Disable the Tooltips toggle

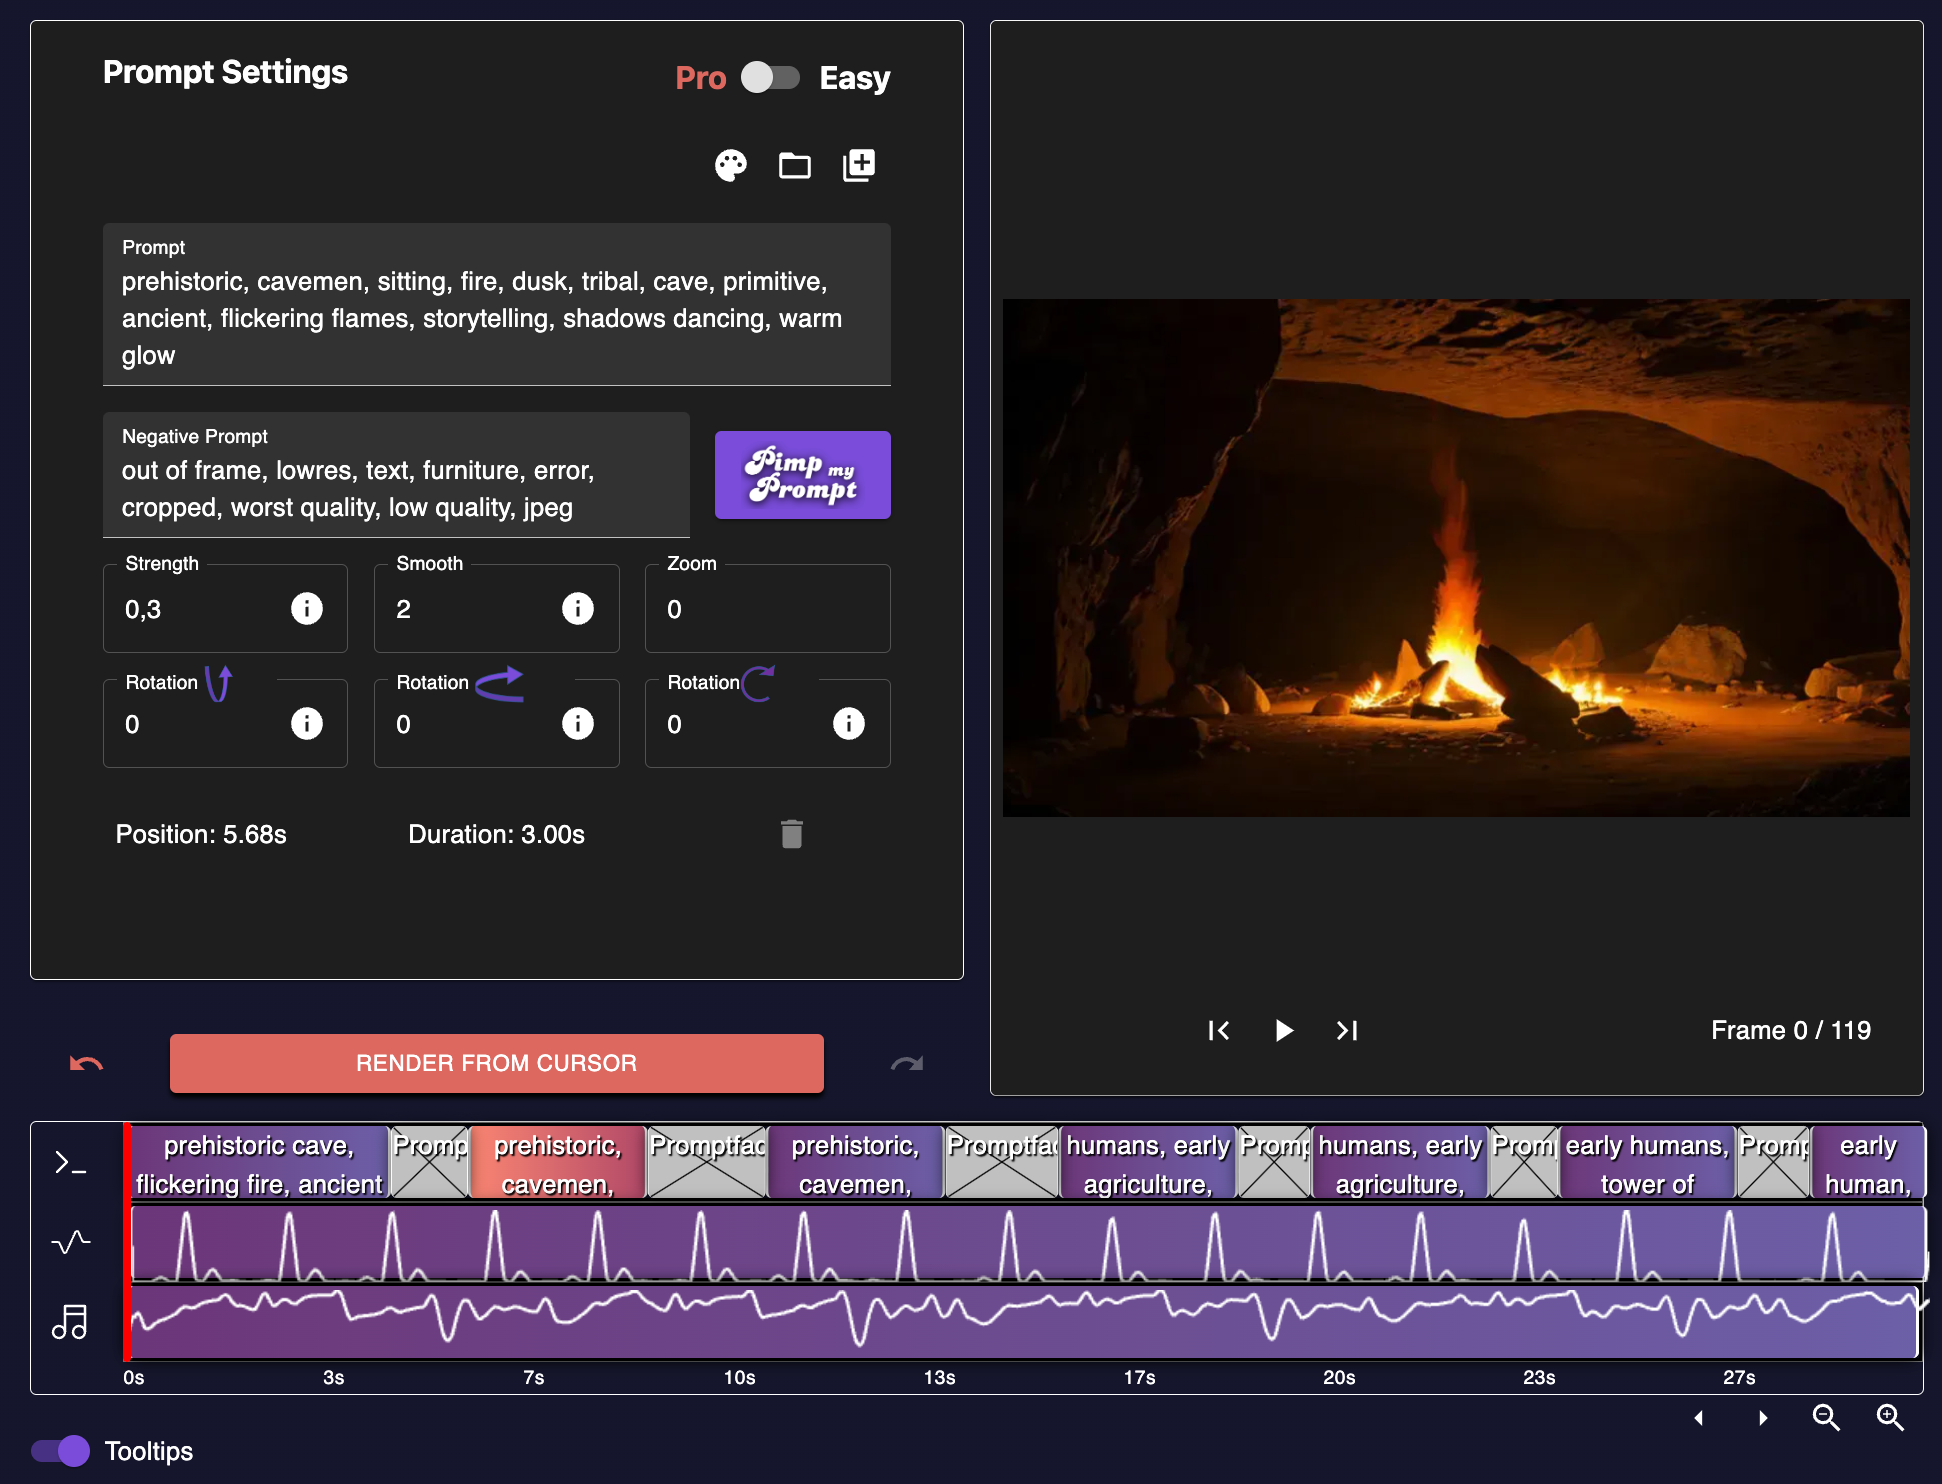pos(61,1451)
